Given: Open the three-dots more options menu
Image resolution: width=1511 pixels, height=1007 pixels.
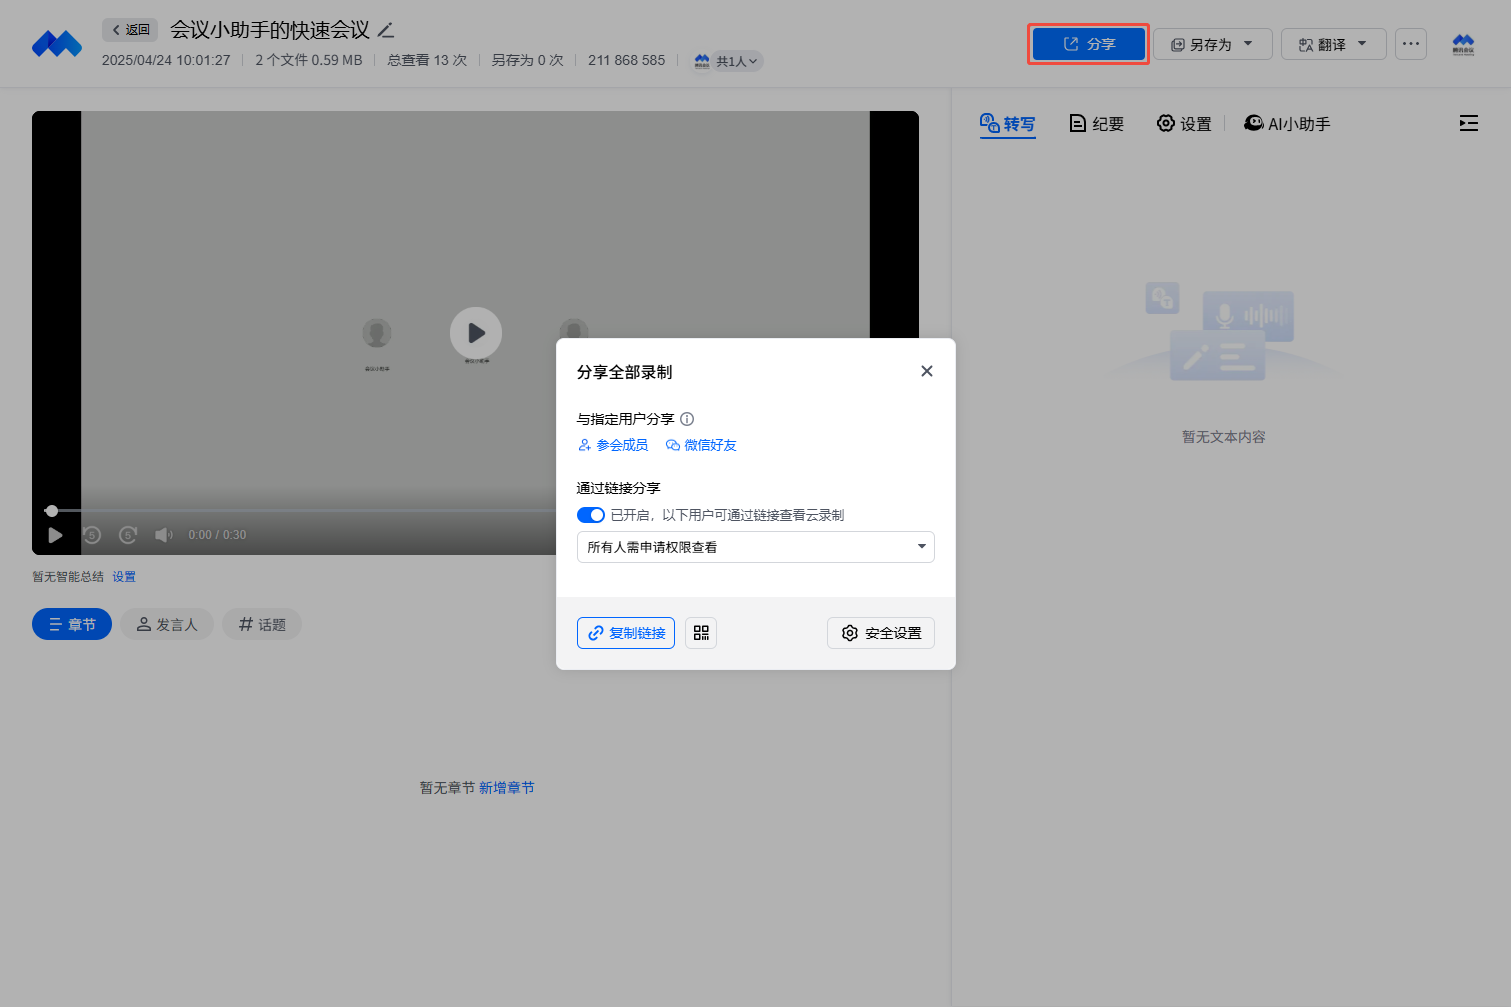Looking at the screenshot, I should tap(1411, 44).
